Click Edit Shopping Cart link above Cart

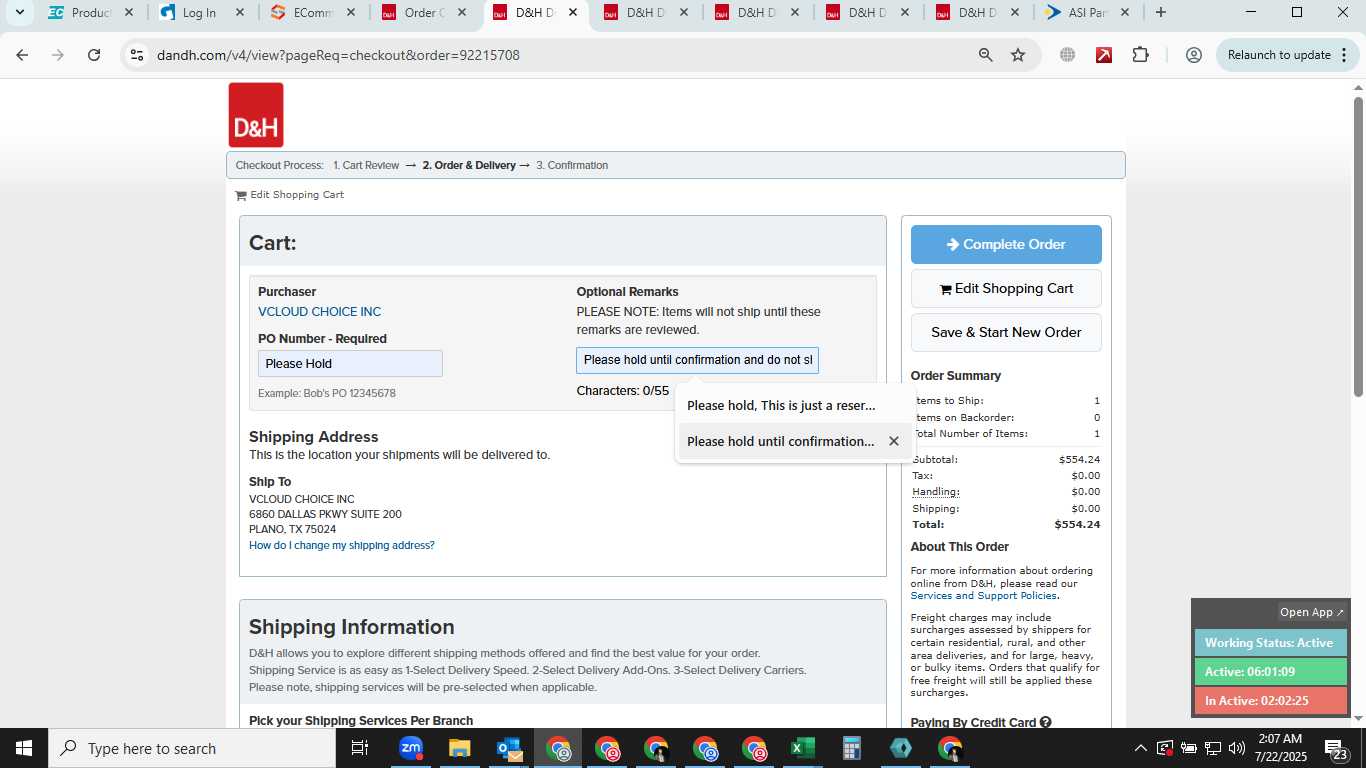(297, 195)
